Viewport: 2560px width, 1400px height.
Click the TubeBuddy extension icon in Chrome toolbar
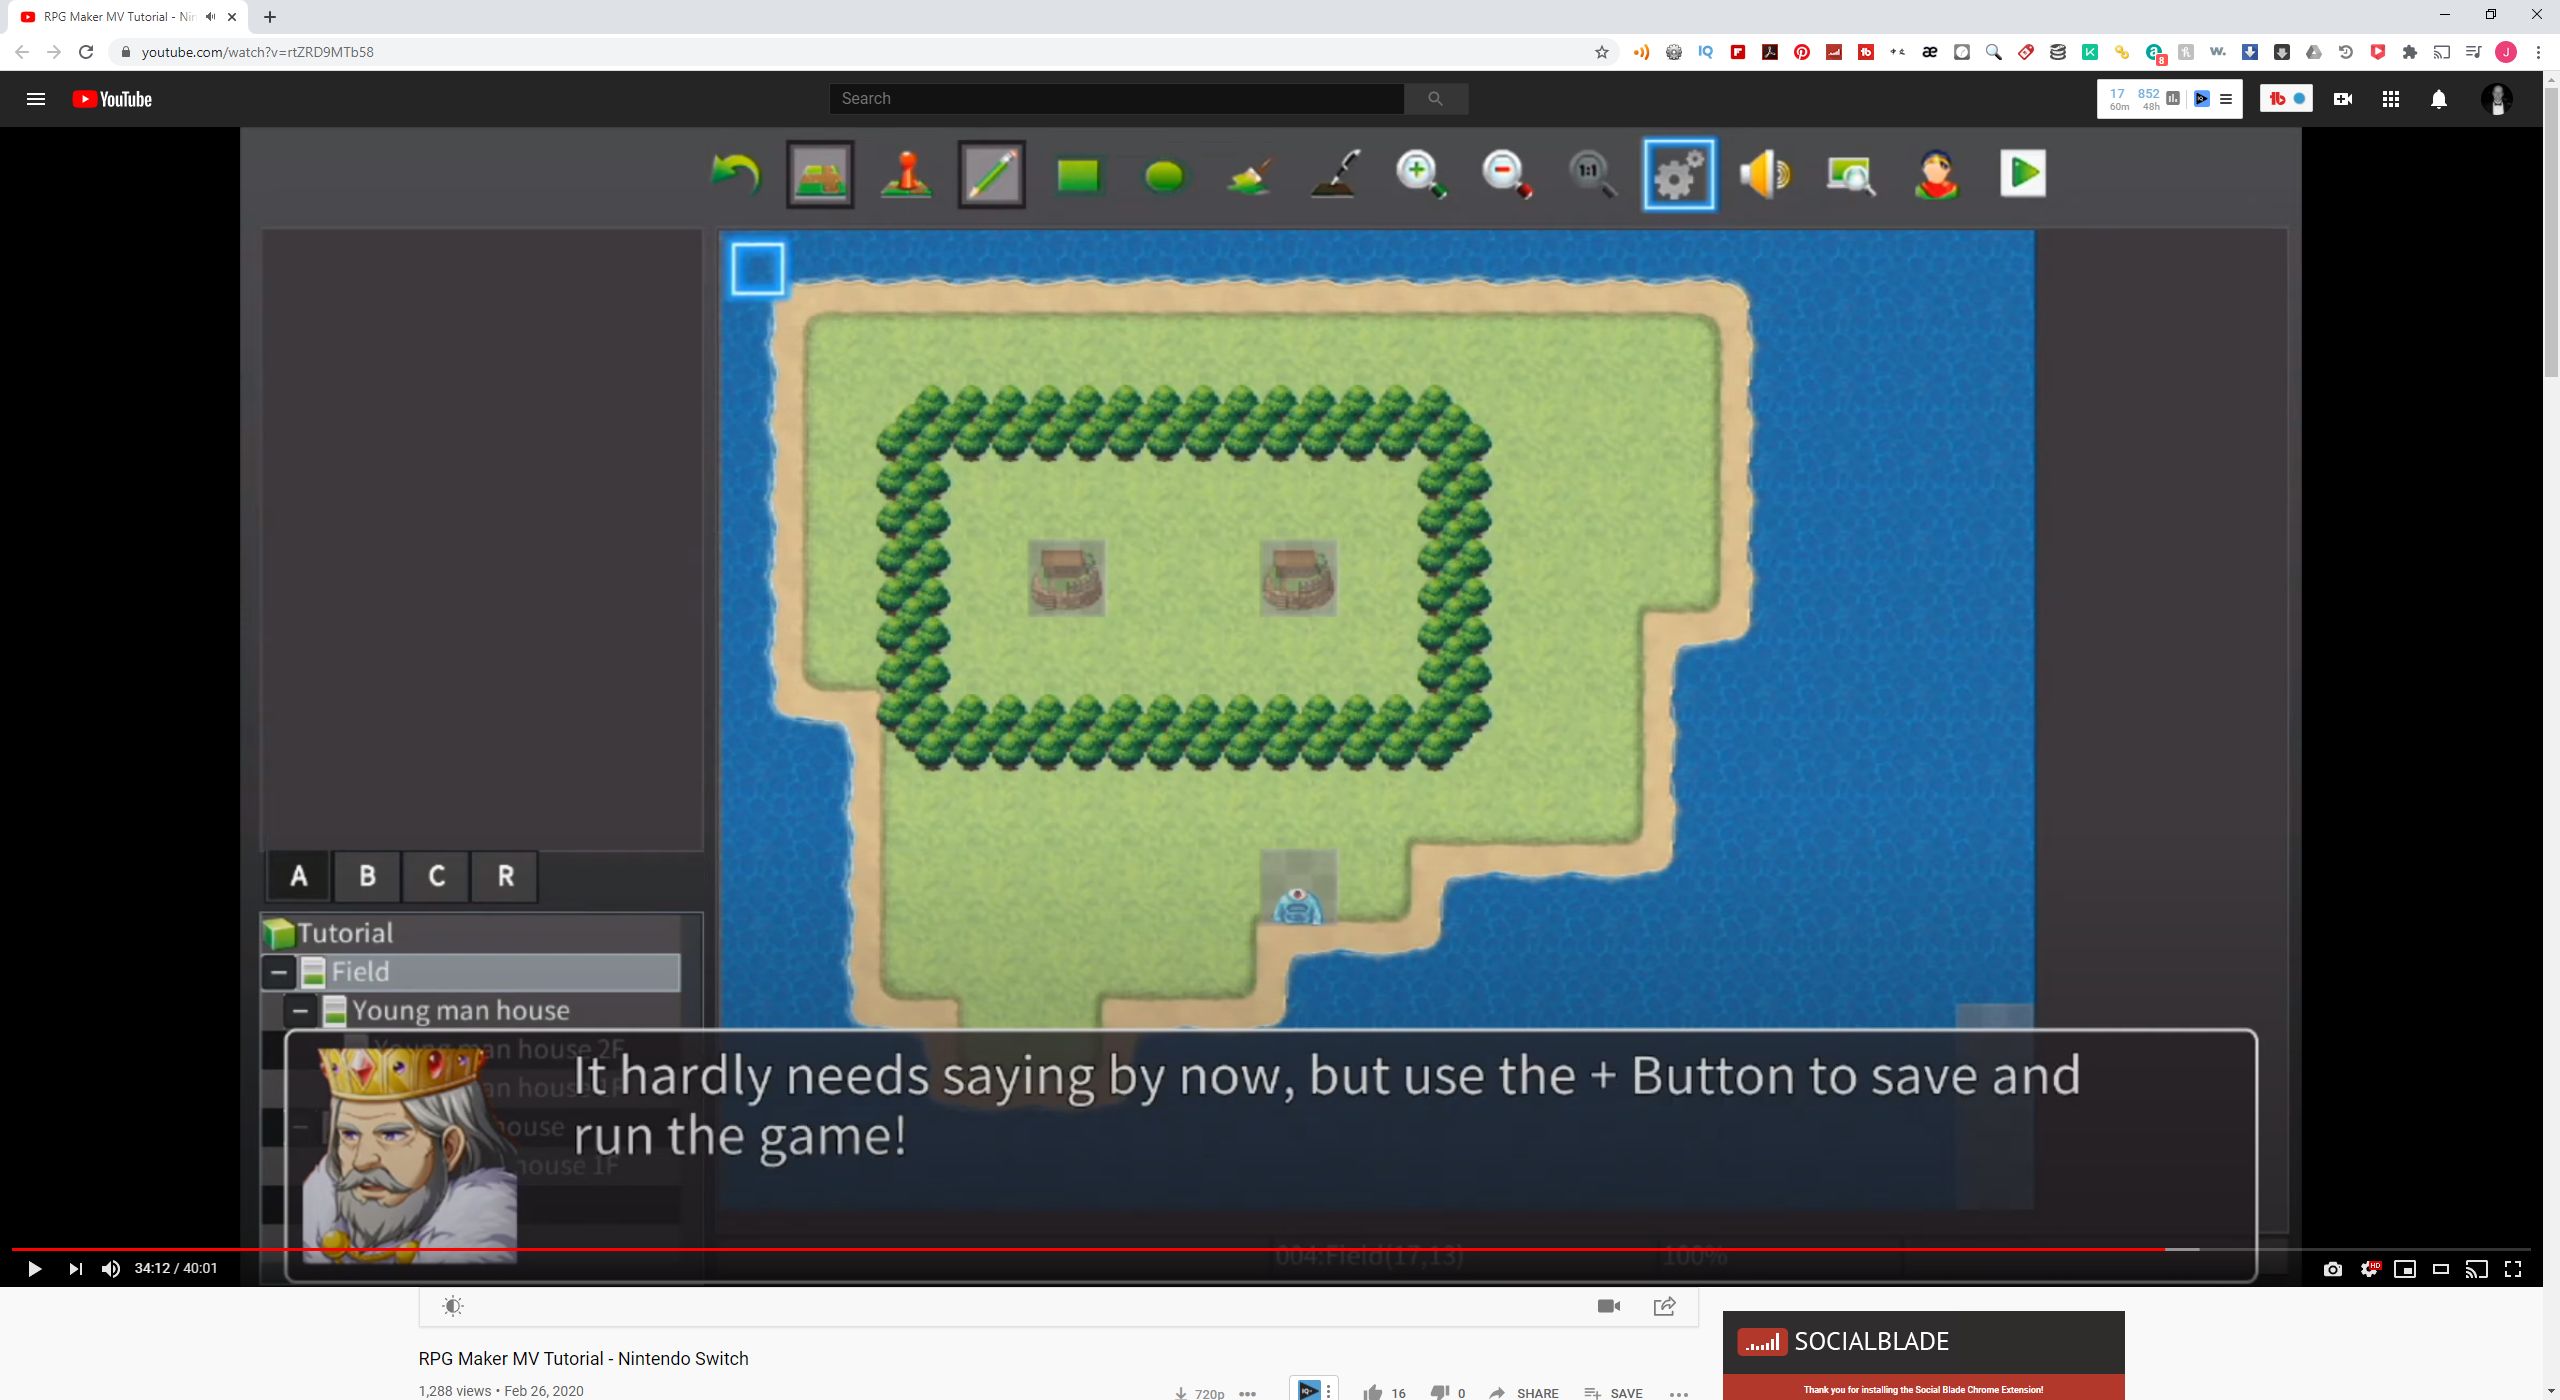click(x=1866, y=52)
